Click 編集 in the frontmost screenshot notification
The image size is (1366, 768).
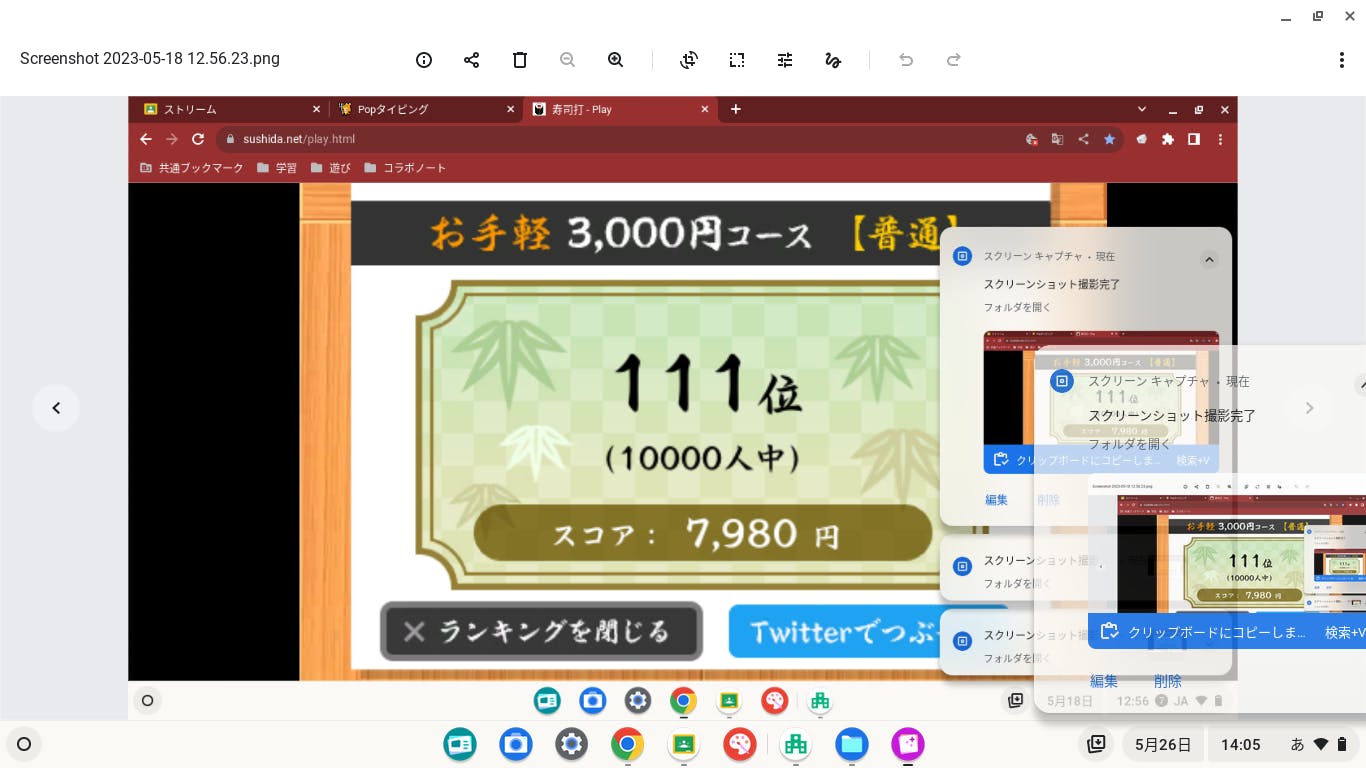coord(1104,681)
